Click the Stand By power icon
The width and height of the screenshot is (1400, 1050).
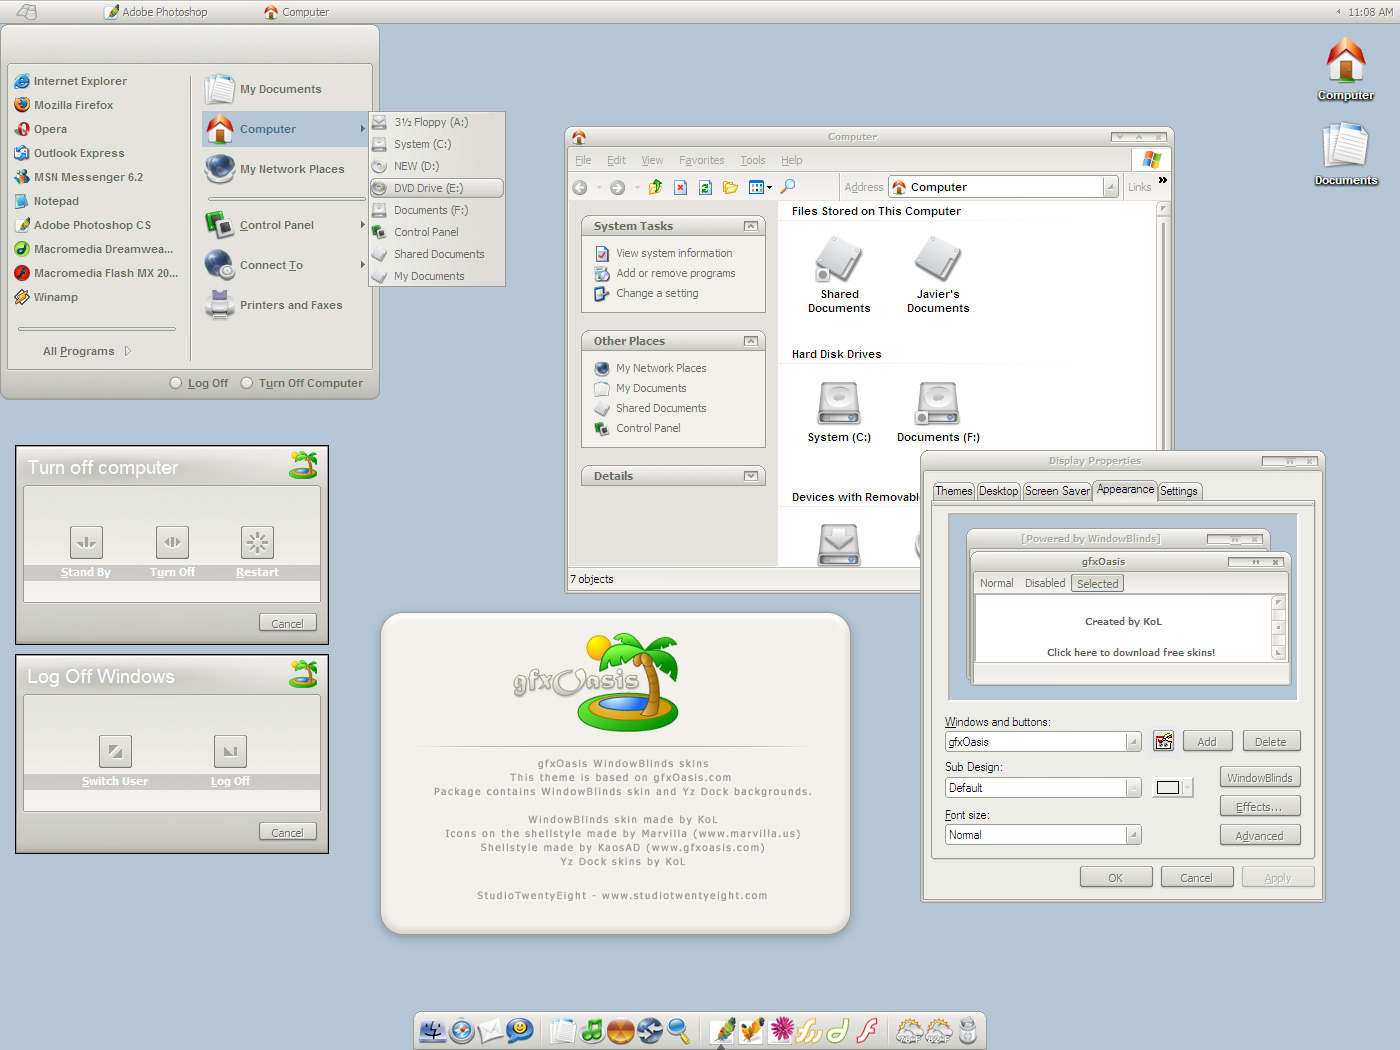(87, 542)
